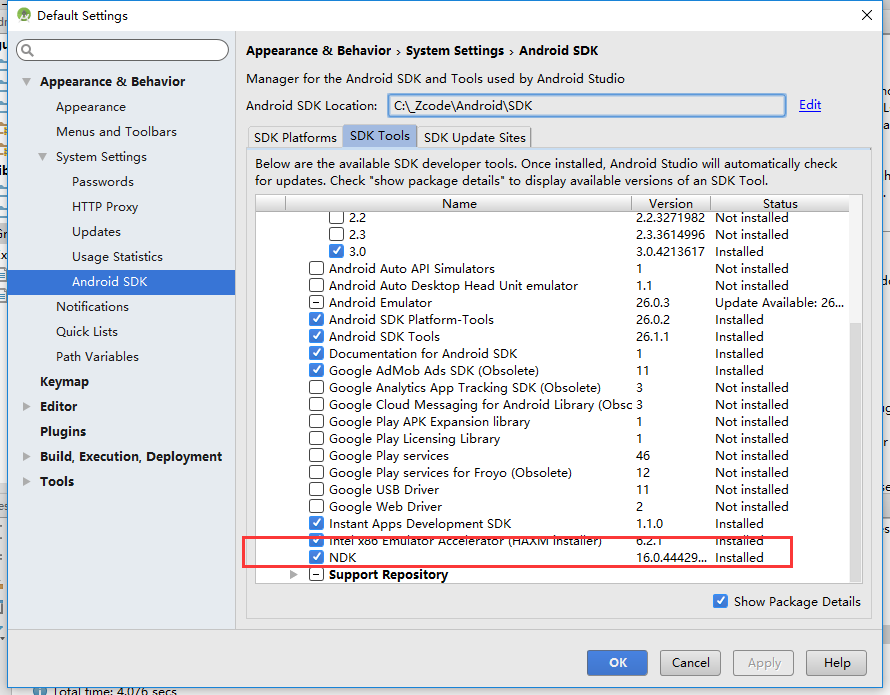The height and width of the screenshot is (695, 890).
Task: Open Updates settings page
Action: pos(96,232)
